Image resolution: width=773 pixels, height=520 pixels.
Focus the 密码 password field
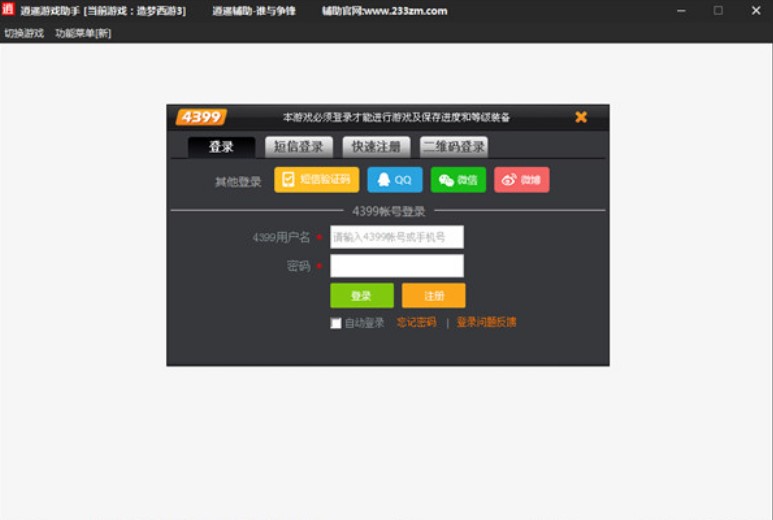pyautogui.click(x=397, y=266)
